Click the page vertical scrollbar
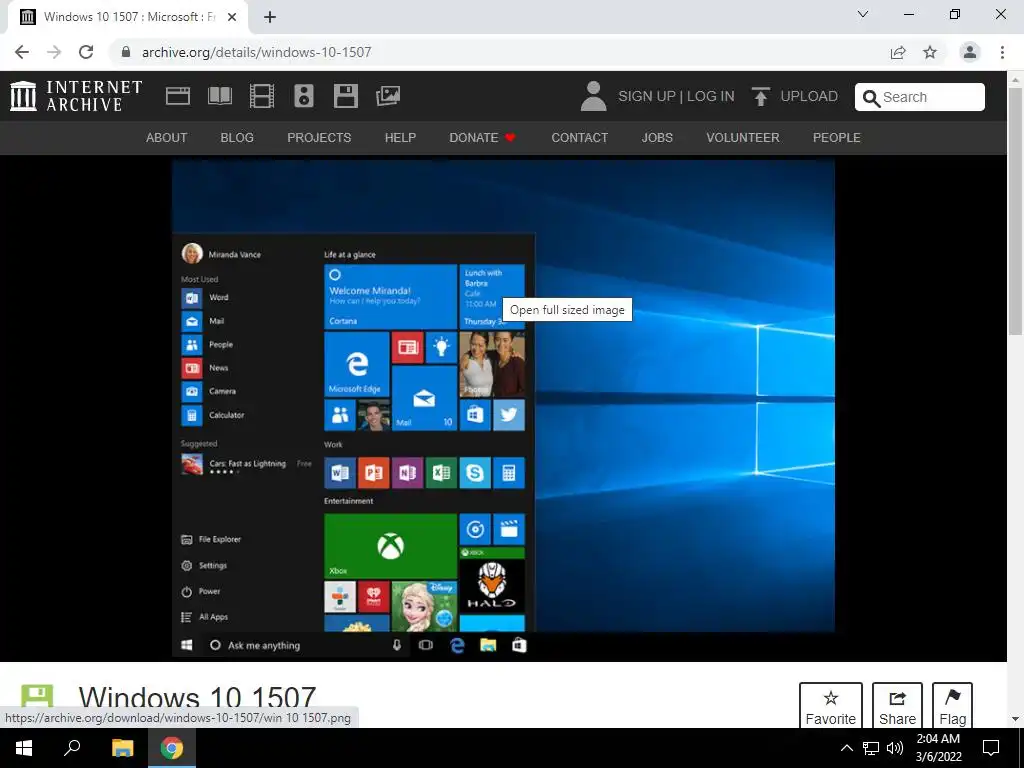 (x=1015, y=214)
